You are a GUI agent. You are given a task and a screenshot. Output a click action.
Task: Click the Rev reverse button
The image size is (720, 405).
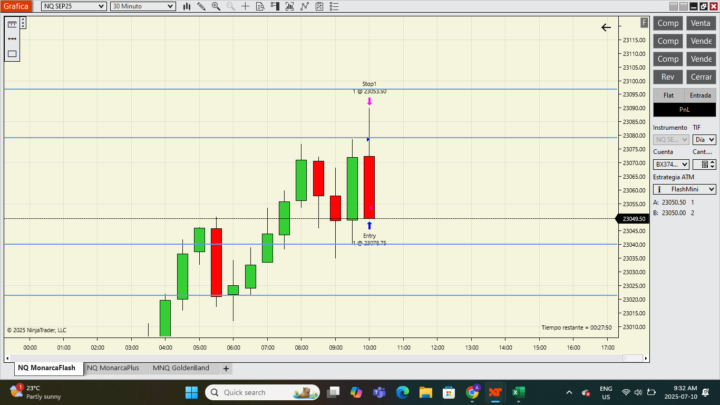(x=667, y=77)
